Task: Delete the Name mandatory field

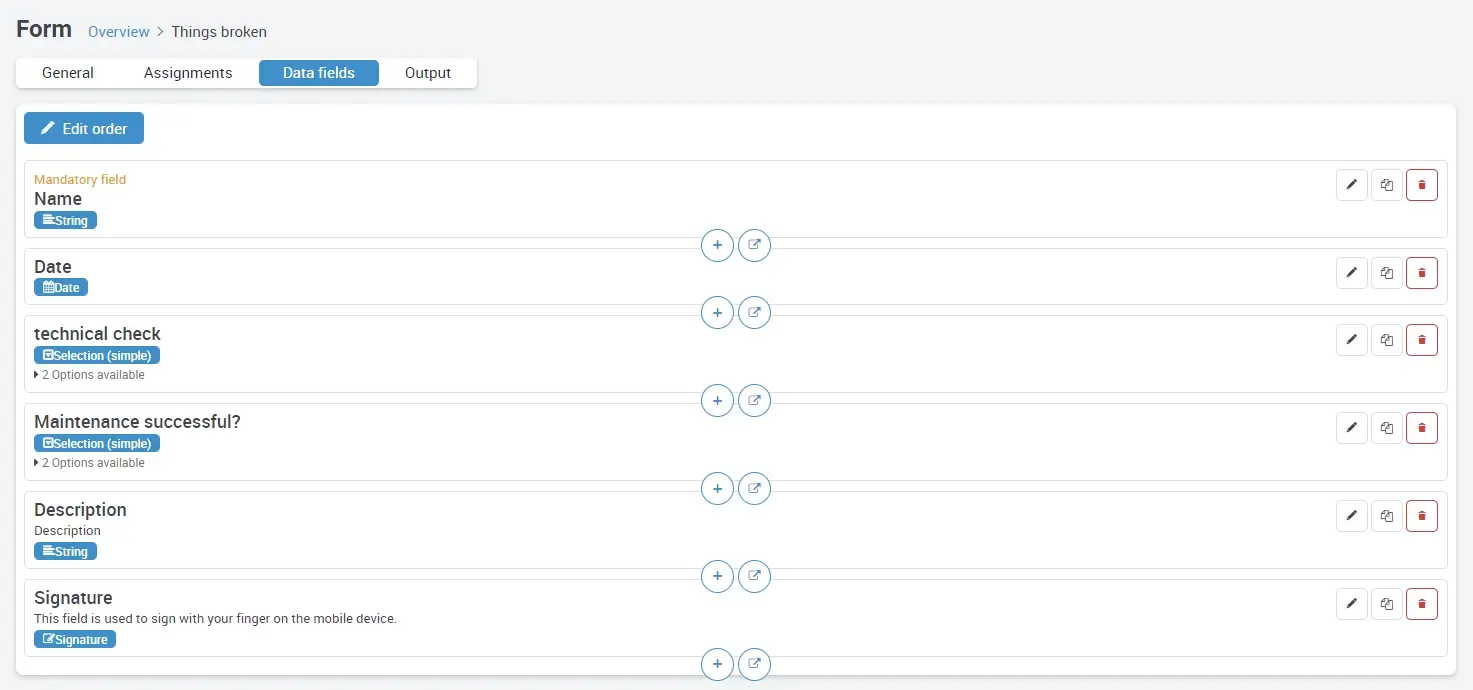Action: 1421,185
